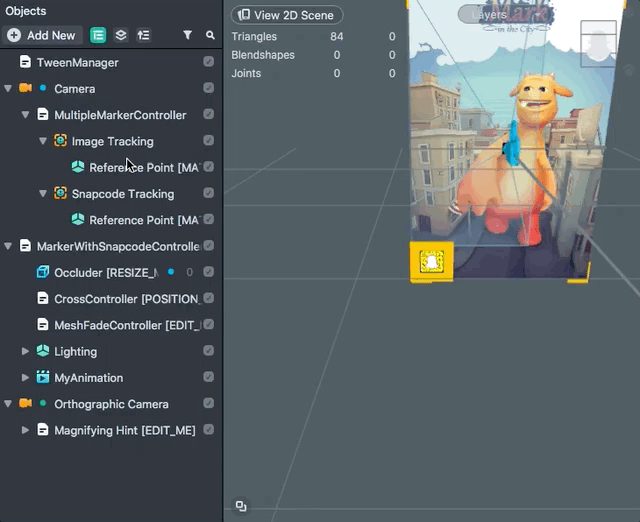Select the Occluder cube icon
The height and width of the screenshot is (522, 640).
click(x=43, y=272)
